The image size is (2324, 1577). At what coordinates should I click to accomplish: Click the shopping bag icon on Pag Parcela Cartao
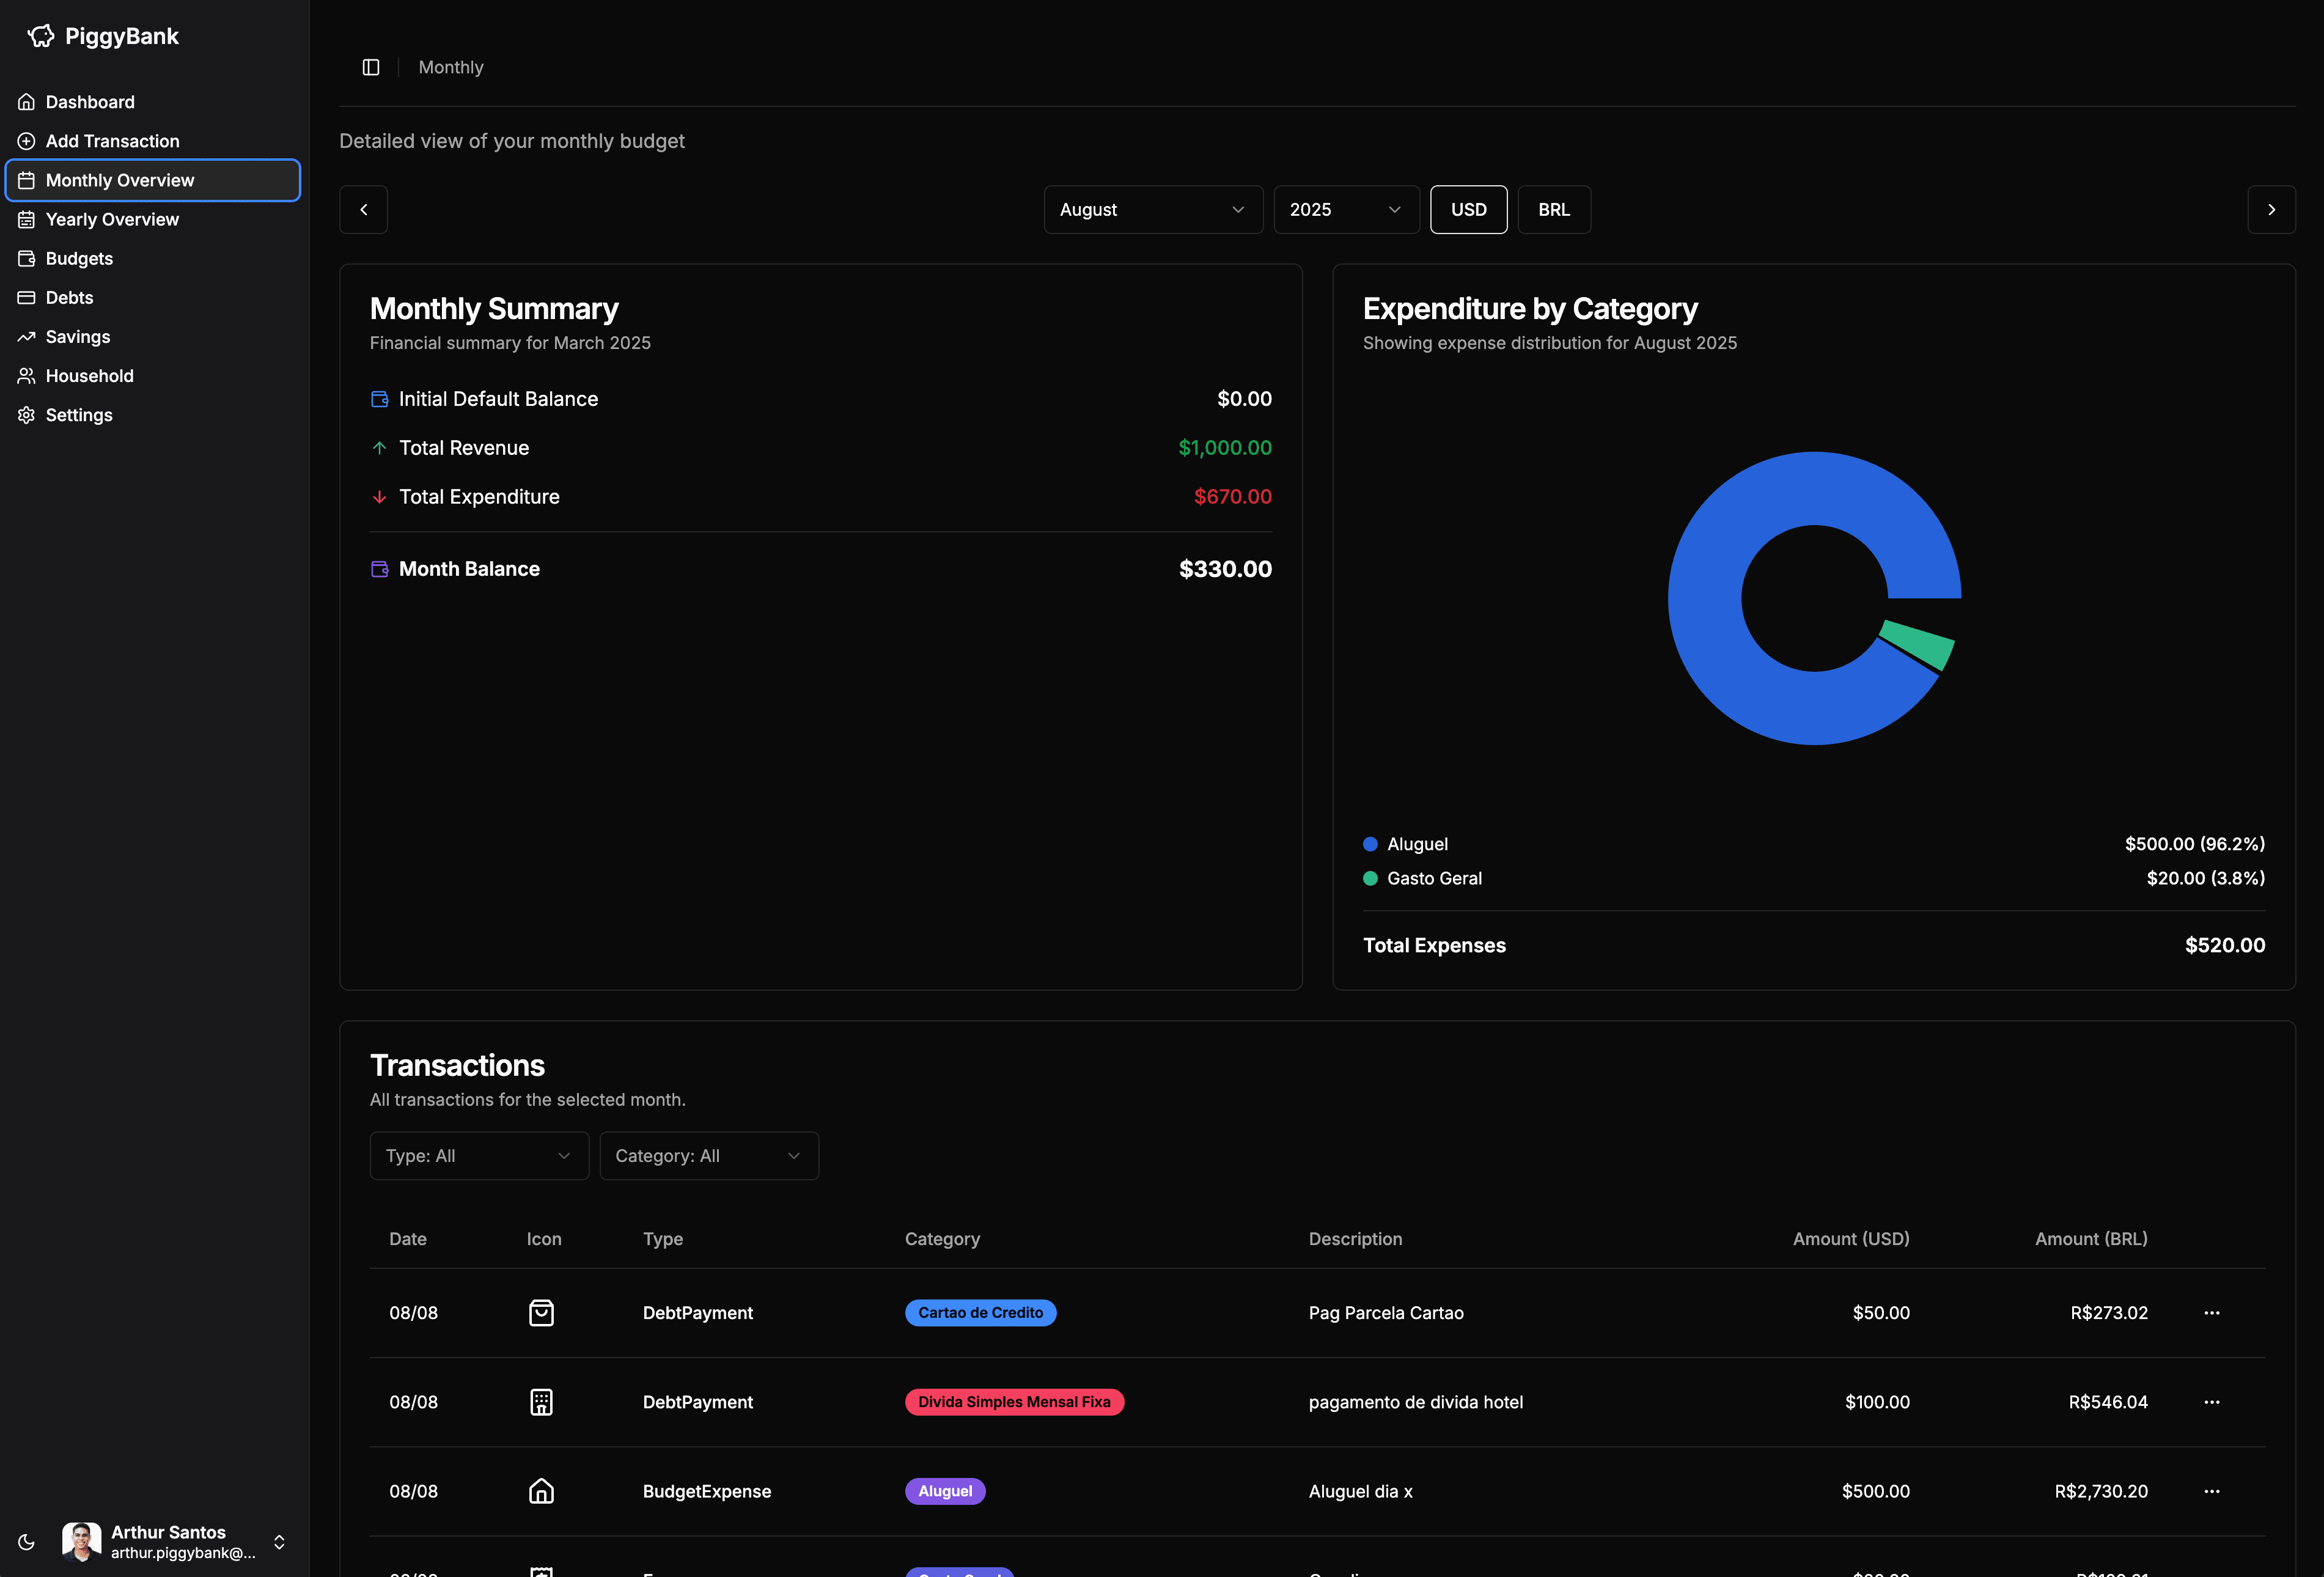(x=541, y=1313)
